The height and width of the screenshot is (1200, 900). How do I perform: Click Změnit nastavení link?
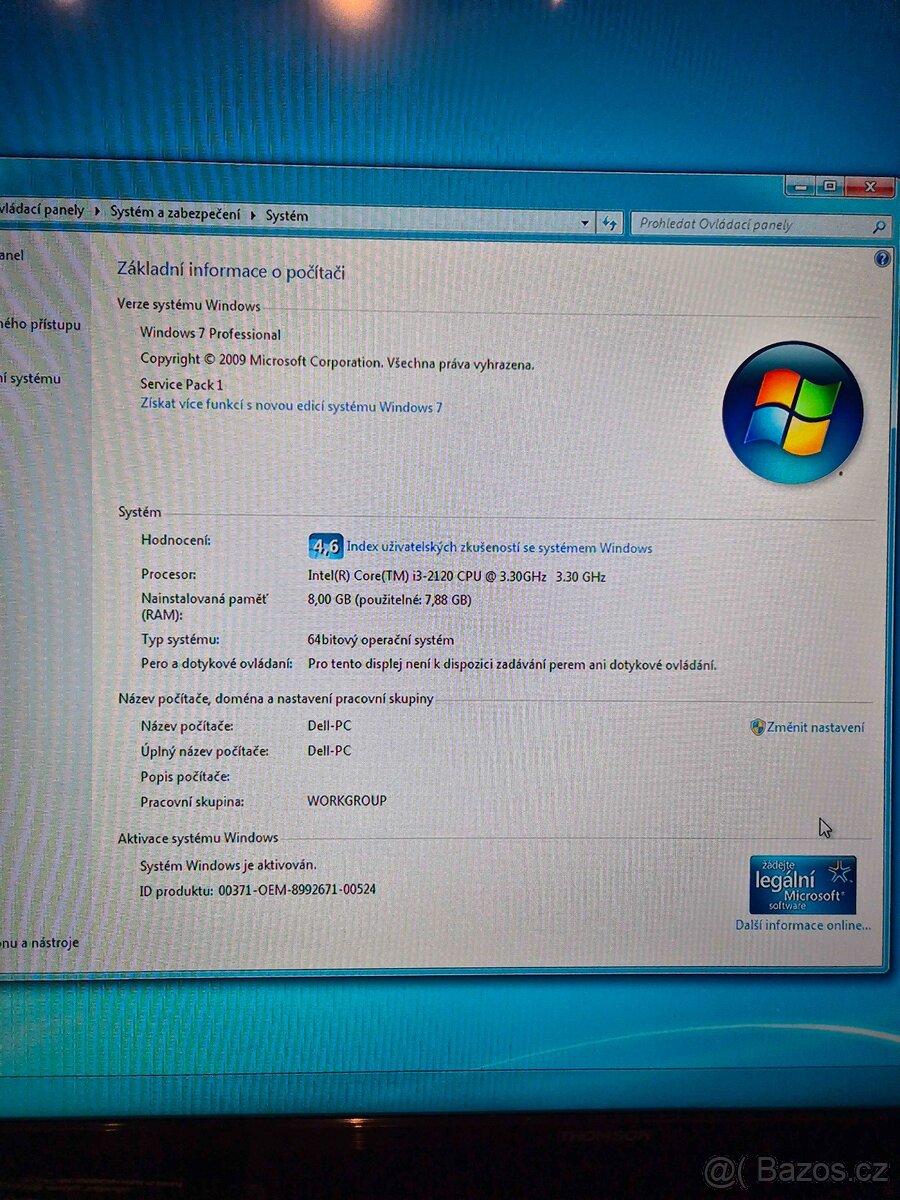[815, 728]
